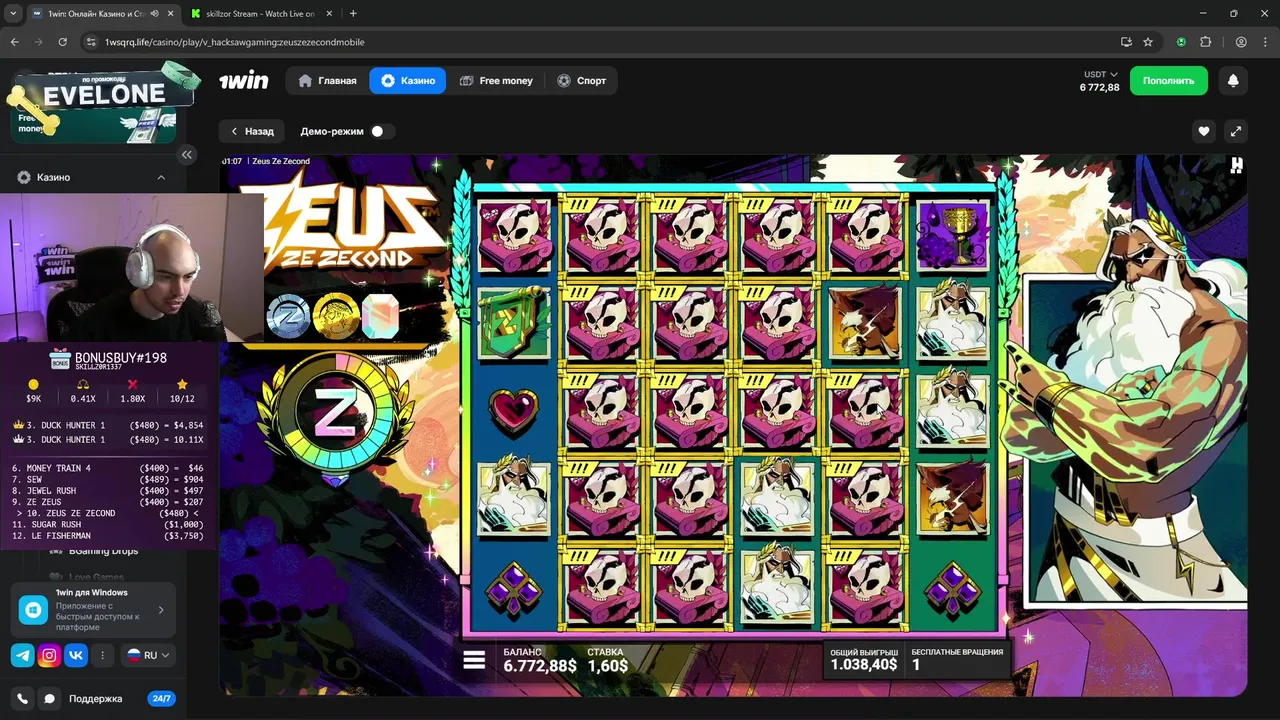Reload the browser page
This screenshot has width=1280, height=720.
63,42
